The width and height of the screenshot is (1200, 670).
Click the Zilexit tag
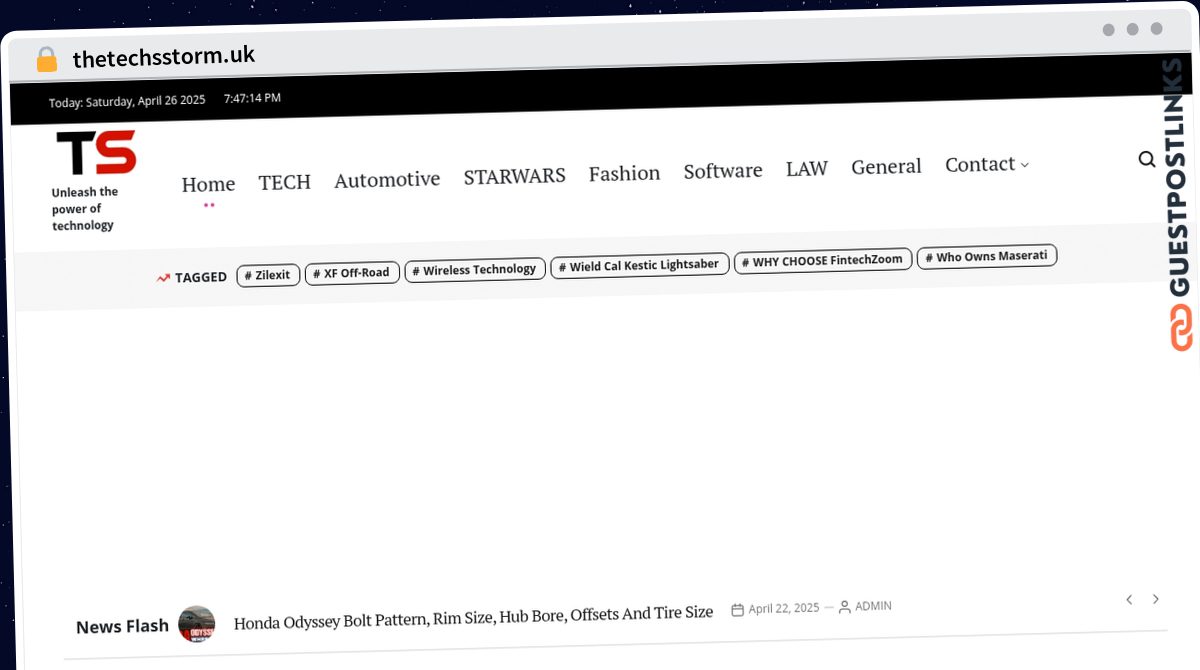(x=268, y=275)
